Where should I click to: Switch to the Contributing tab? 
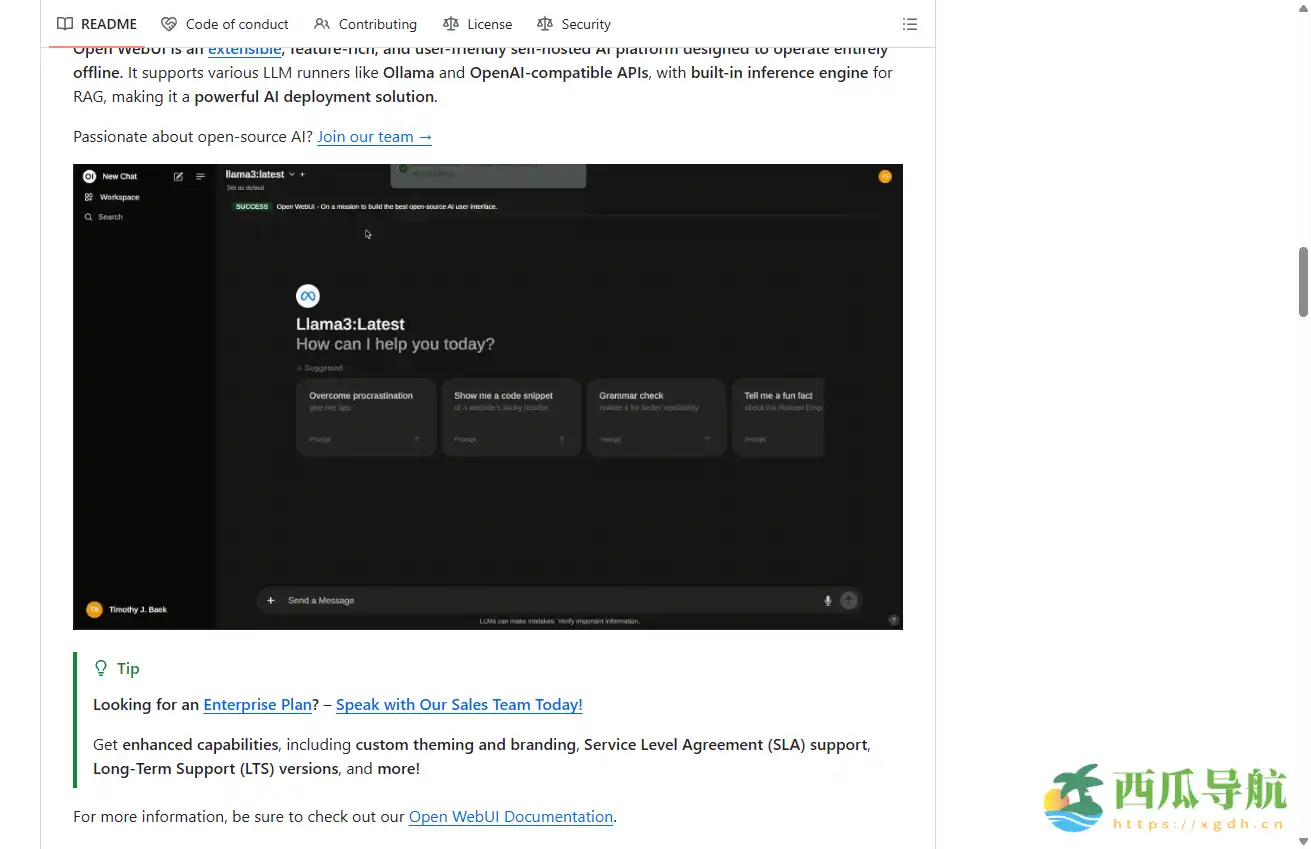coord(377,24)
